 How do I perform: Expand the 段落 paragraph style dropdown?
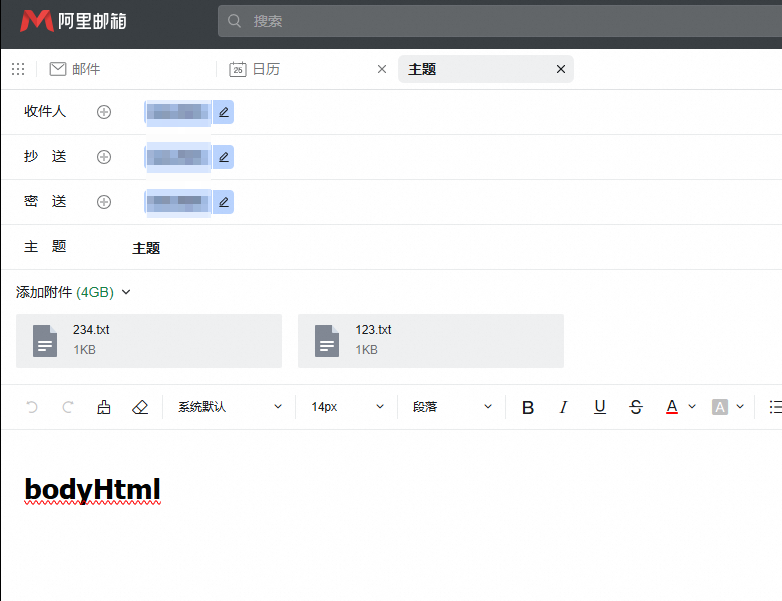452,407
